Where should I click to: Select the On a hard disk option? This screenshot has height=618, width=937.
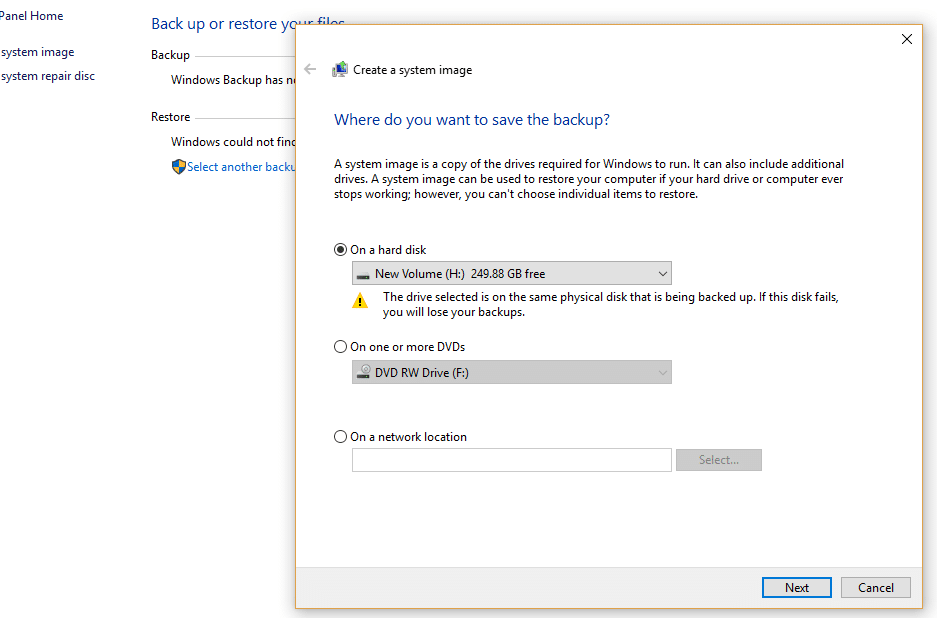[340, 250]
